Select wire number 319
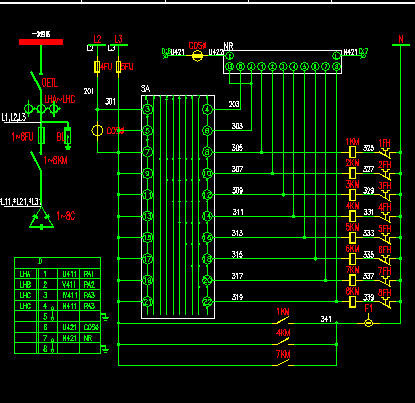The image size is (415, 403). (237, 297)
